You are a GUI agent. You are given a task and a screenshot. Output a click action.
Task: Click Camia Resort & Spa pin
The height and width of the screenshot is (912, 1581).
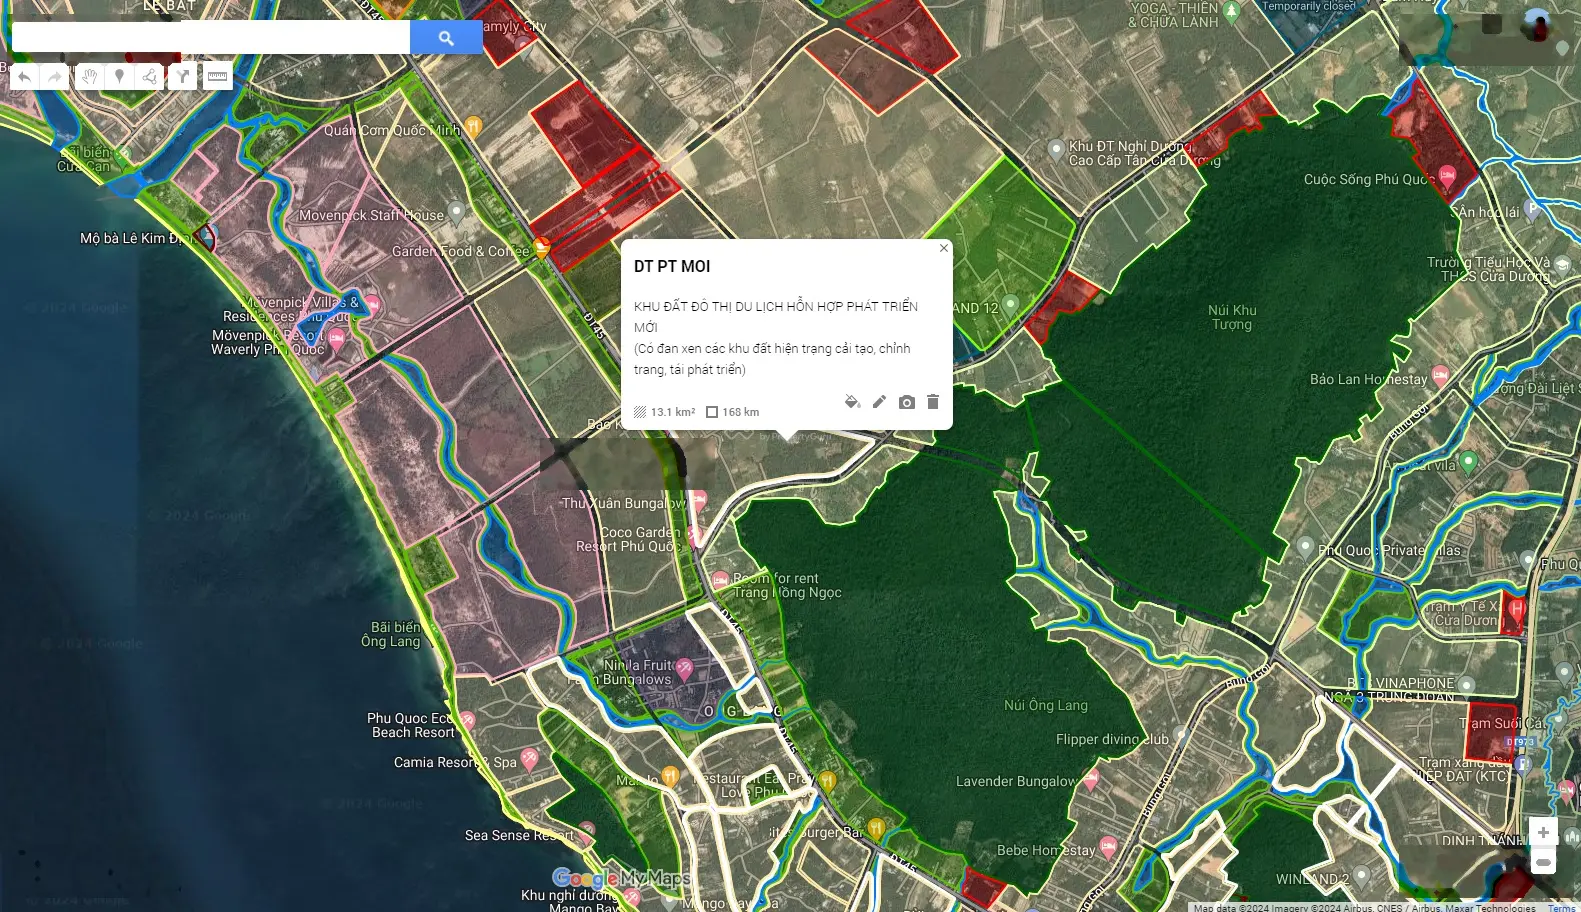529,758
